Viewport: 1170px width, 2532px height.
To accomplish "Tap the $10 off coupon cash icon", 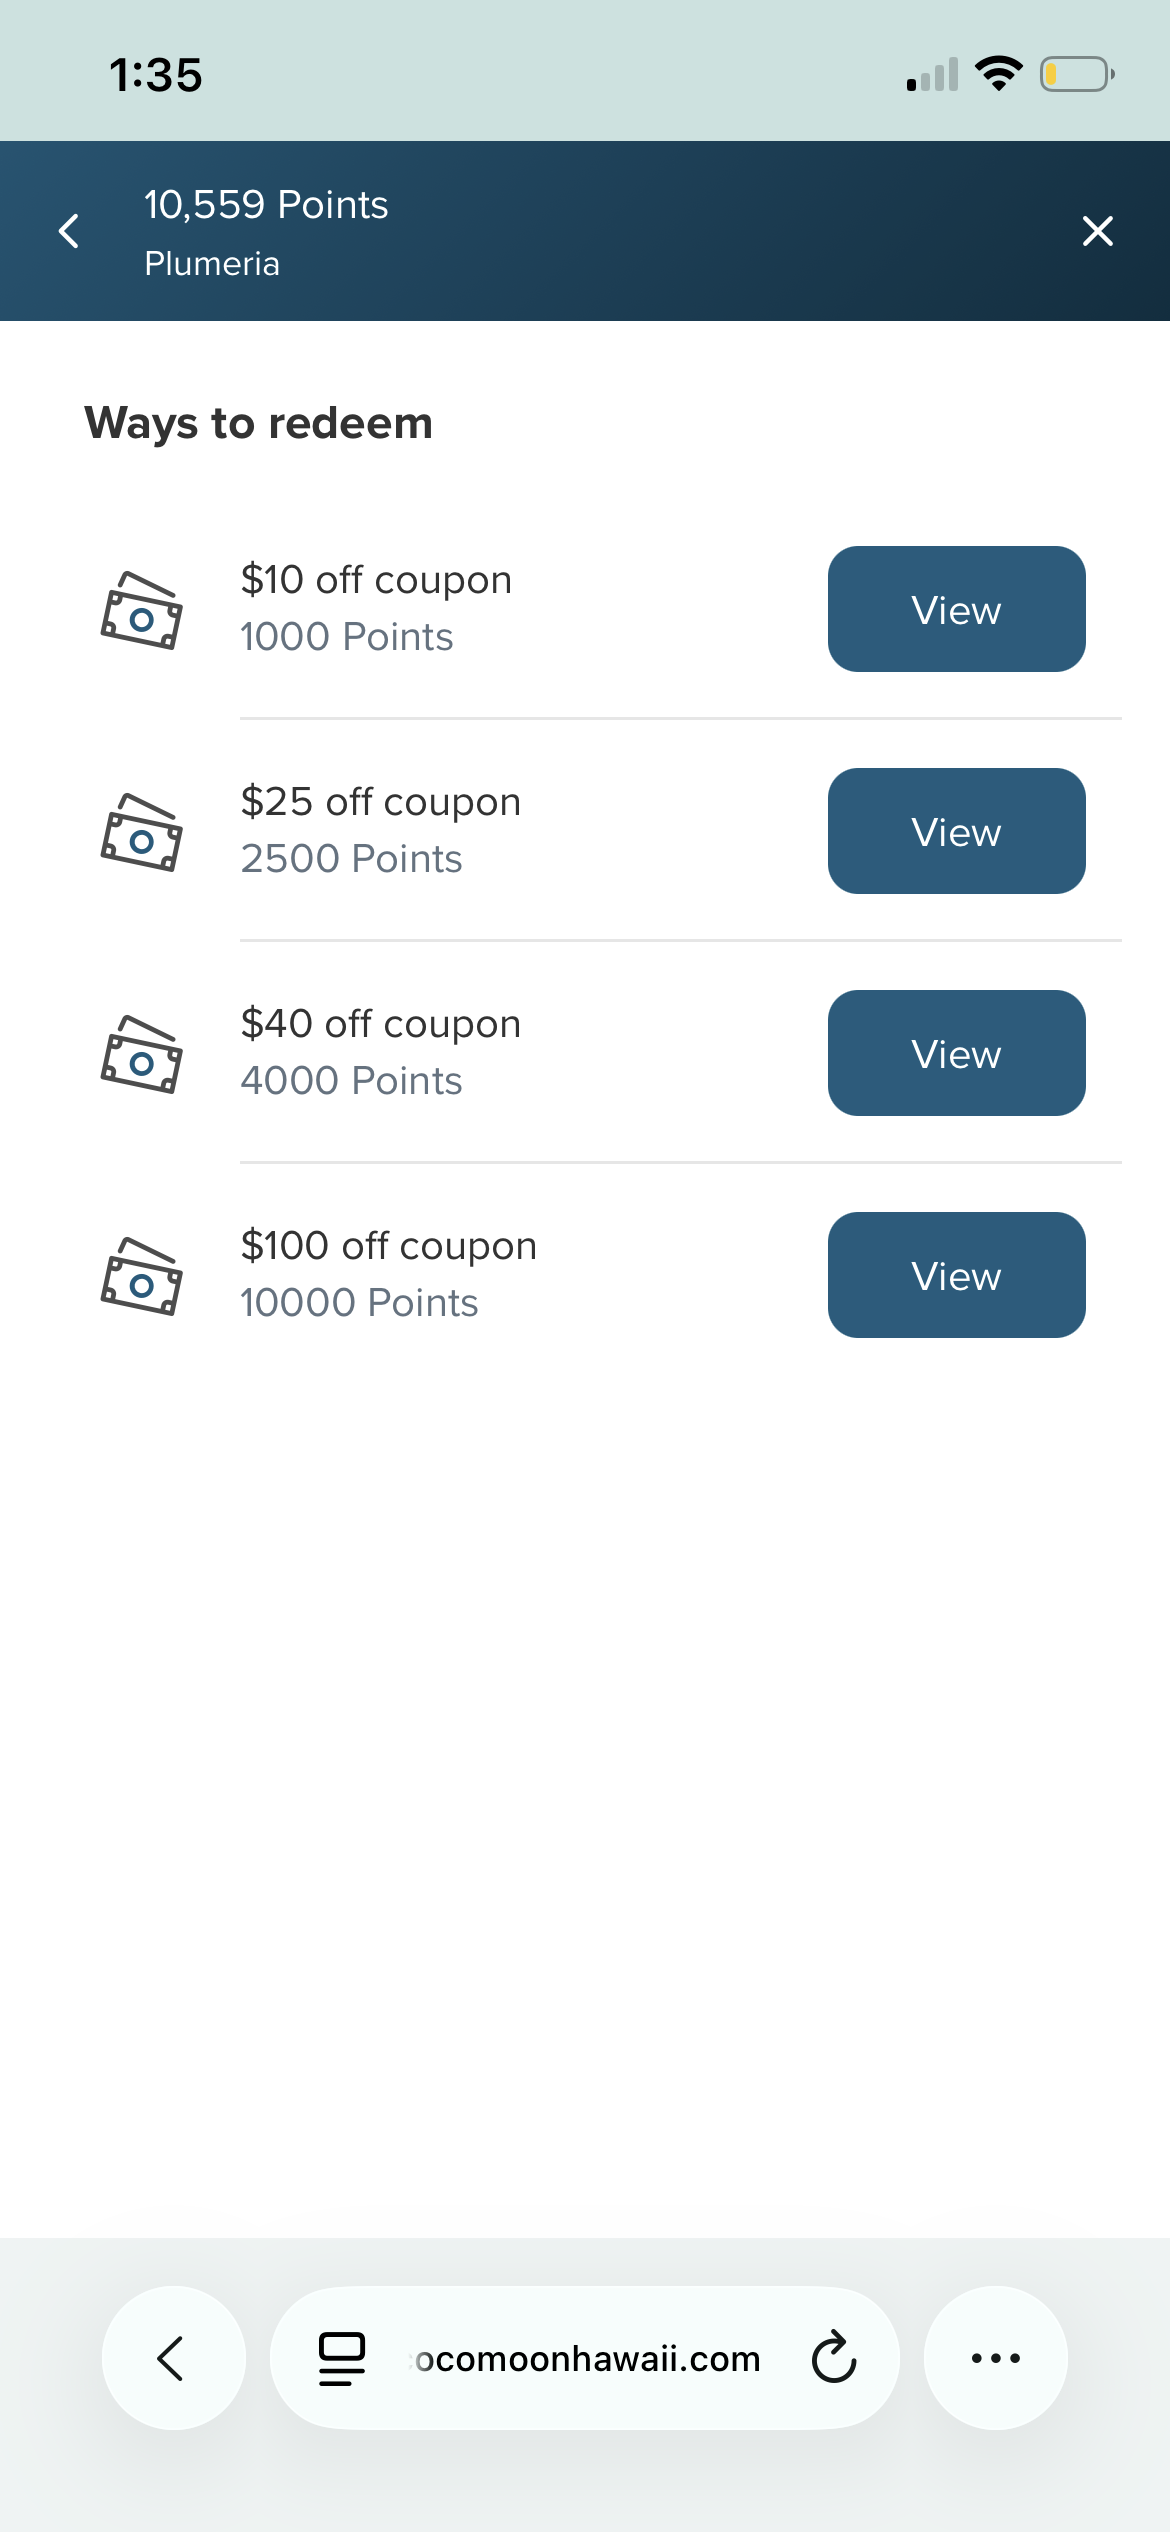I will pos(142,610).
